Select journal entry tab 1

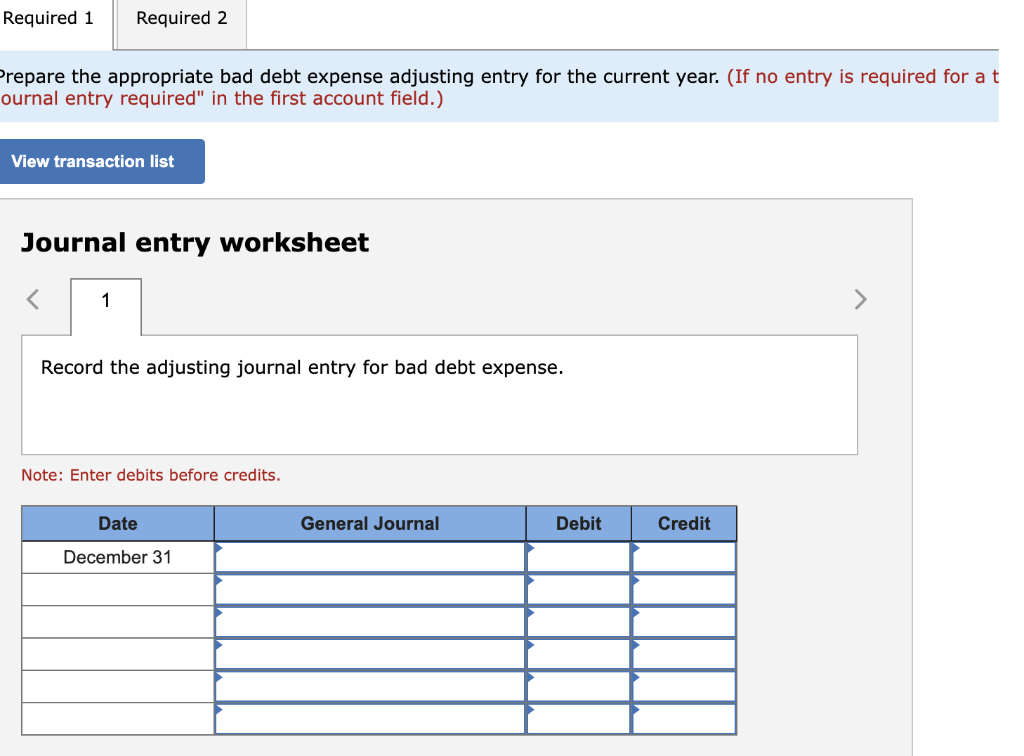click(x=106, y=306)
